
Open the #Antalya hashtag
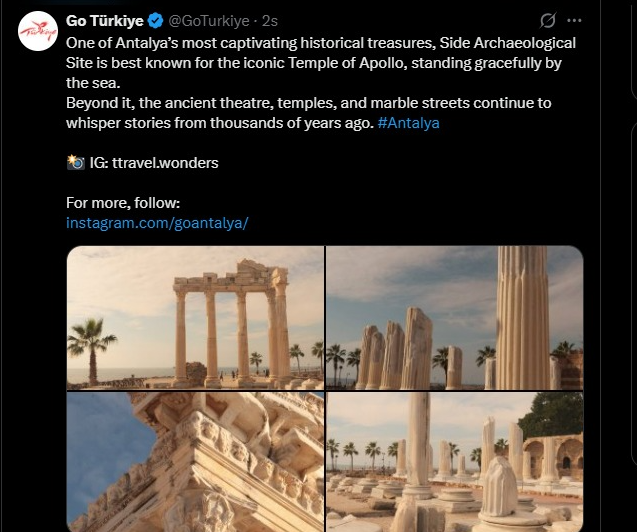(x=409, y=123)
